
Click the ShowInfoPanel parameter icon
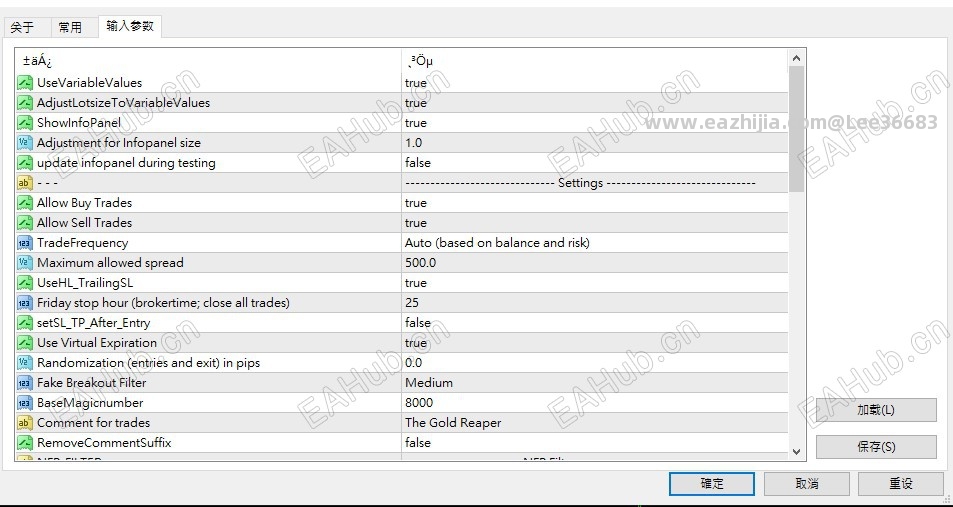pyautogui.click(x=25, y=123)
